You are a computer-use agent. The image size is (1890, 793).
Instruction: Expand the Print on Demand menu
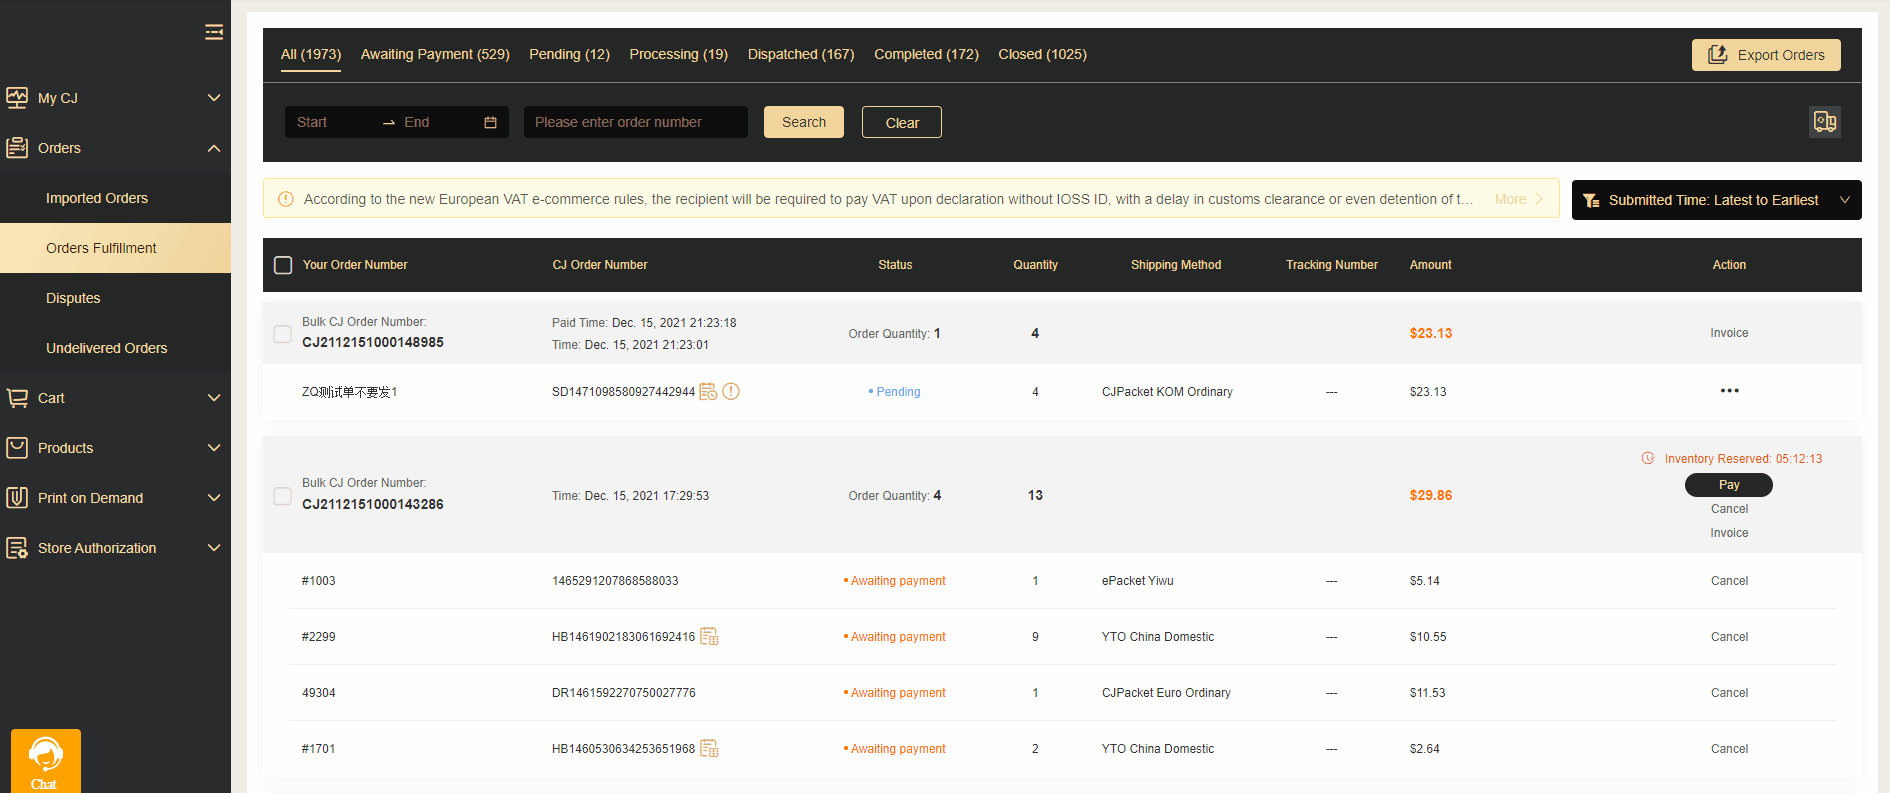pos(115,498)
